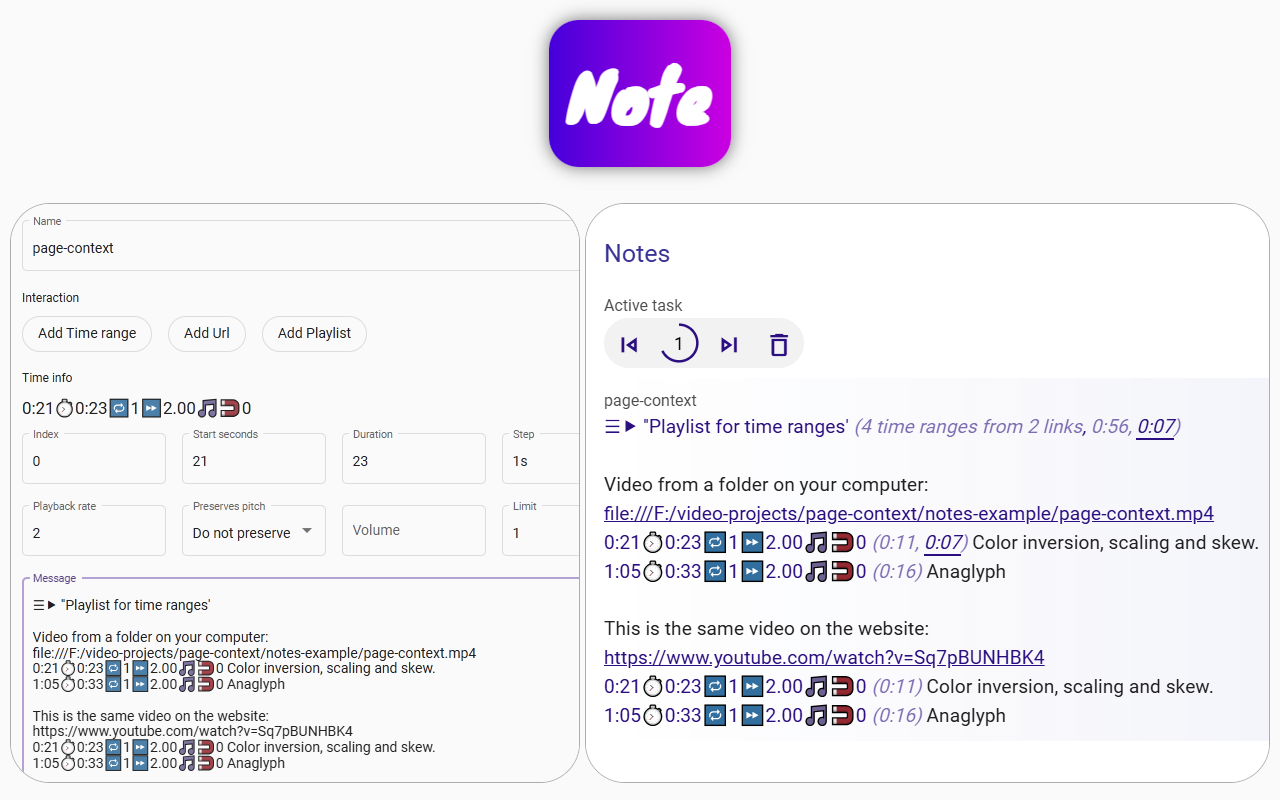This screenshot has height=800, width=1280.
Task: Click 'Video from a folder on your computer:' in Notes
Action: pyautogui.click(x=766, y=485)
